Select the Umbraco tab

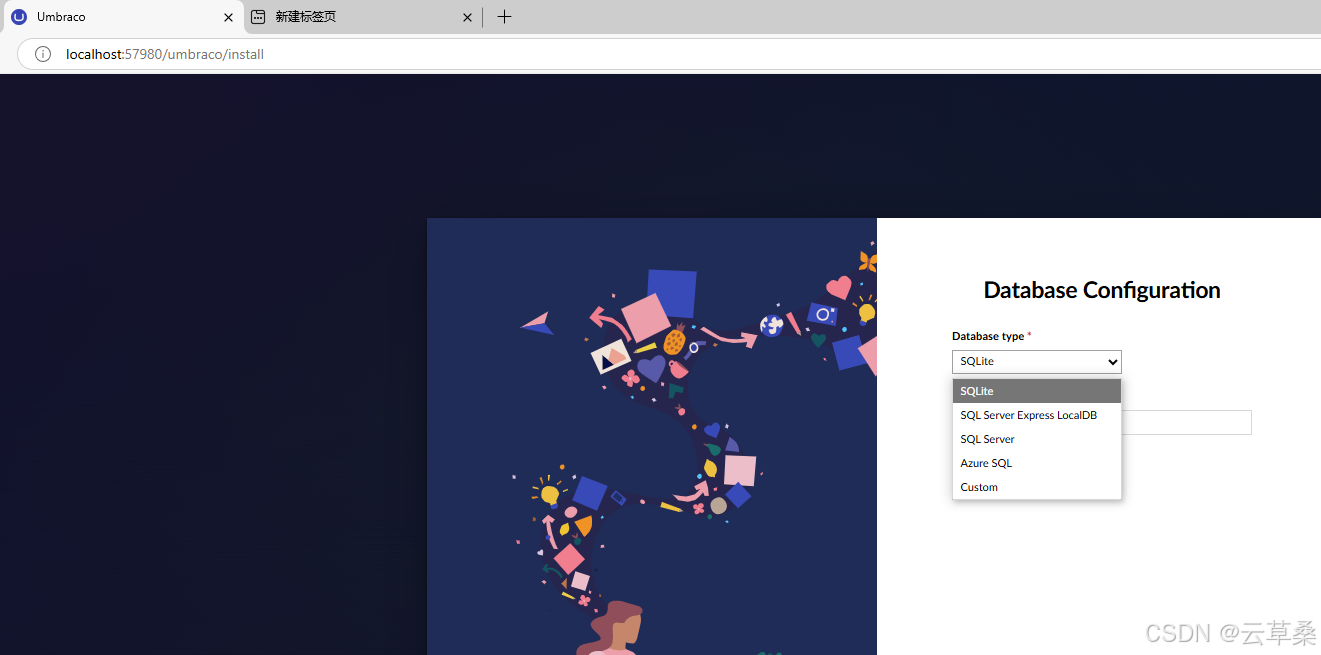[x=122, y=17]
